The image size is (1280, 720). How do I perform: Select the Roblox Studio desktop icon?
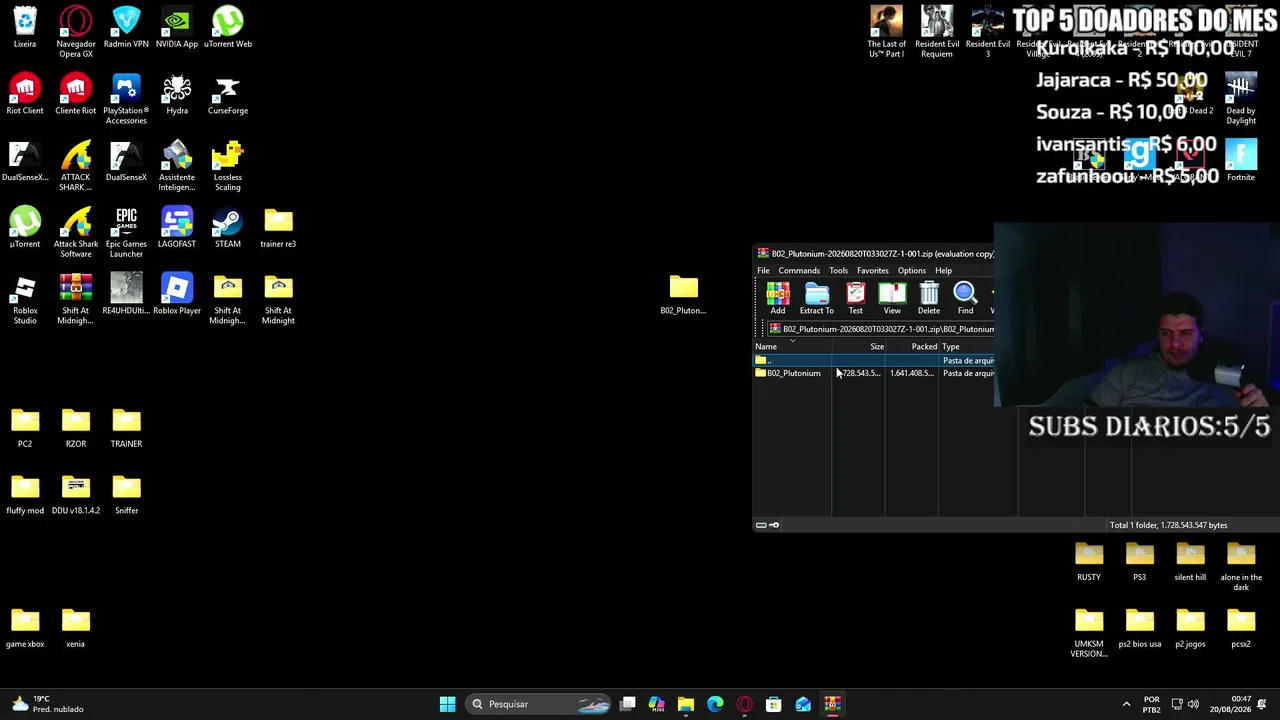25,299
